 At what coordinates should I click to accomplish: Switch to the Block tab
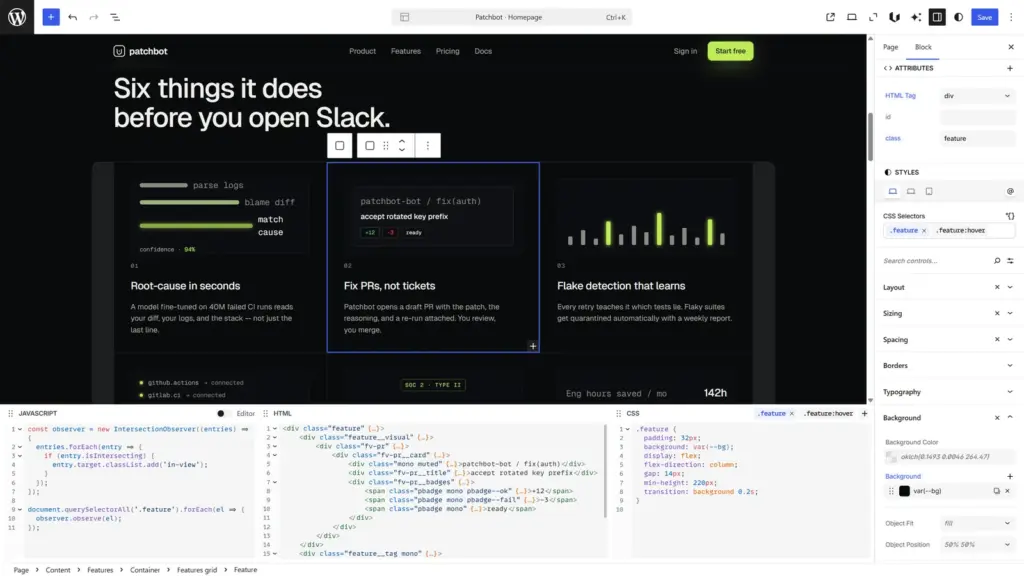click(x=923, y=47)
